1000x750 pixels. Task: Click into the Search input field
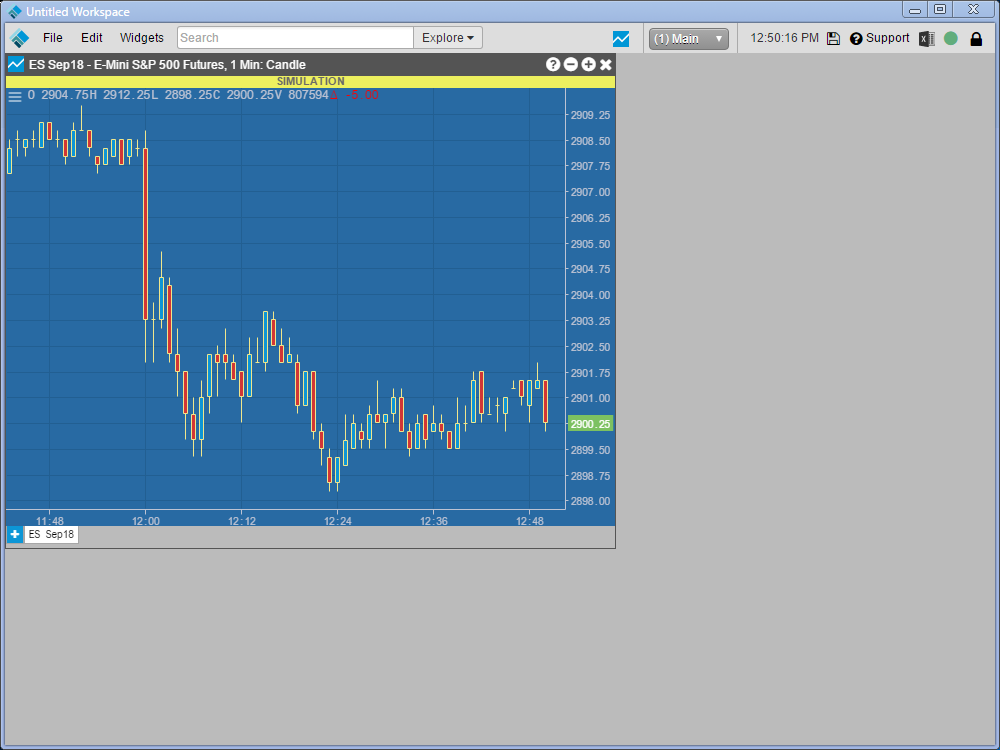(x=295, y=38)
